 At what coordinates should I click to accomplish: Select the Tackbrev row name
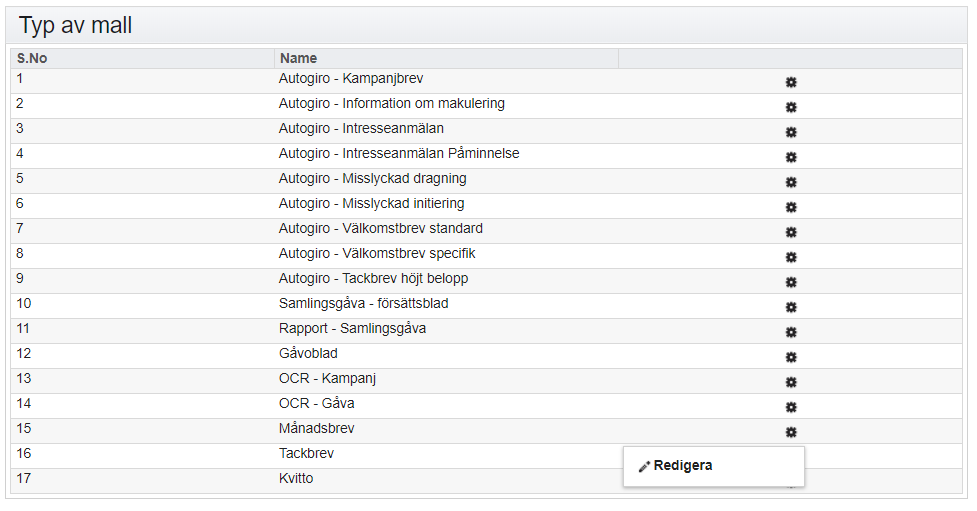pos(306,454)
